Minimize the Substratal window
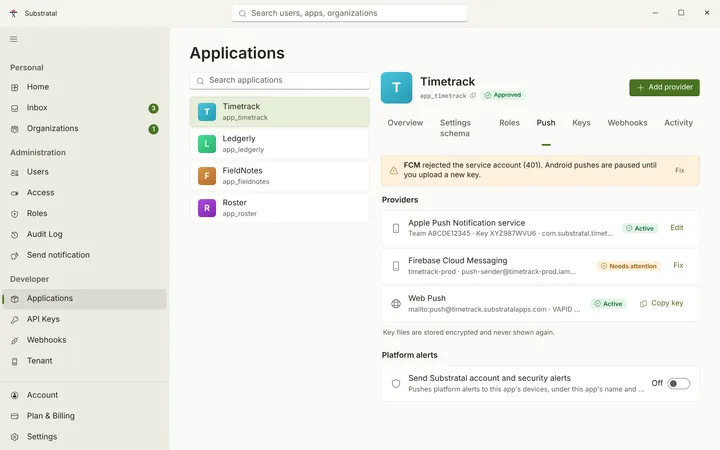This screenshot has height=450, width=720. [655, 13]
